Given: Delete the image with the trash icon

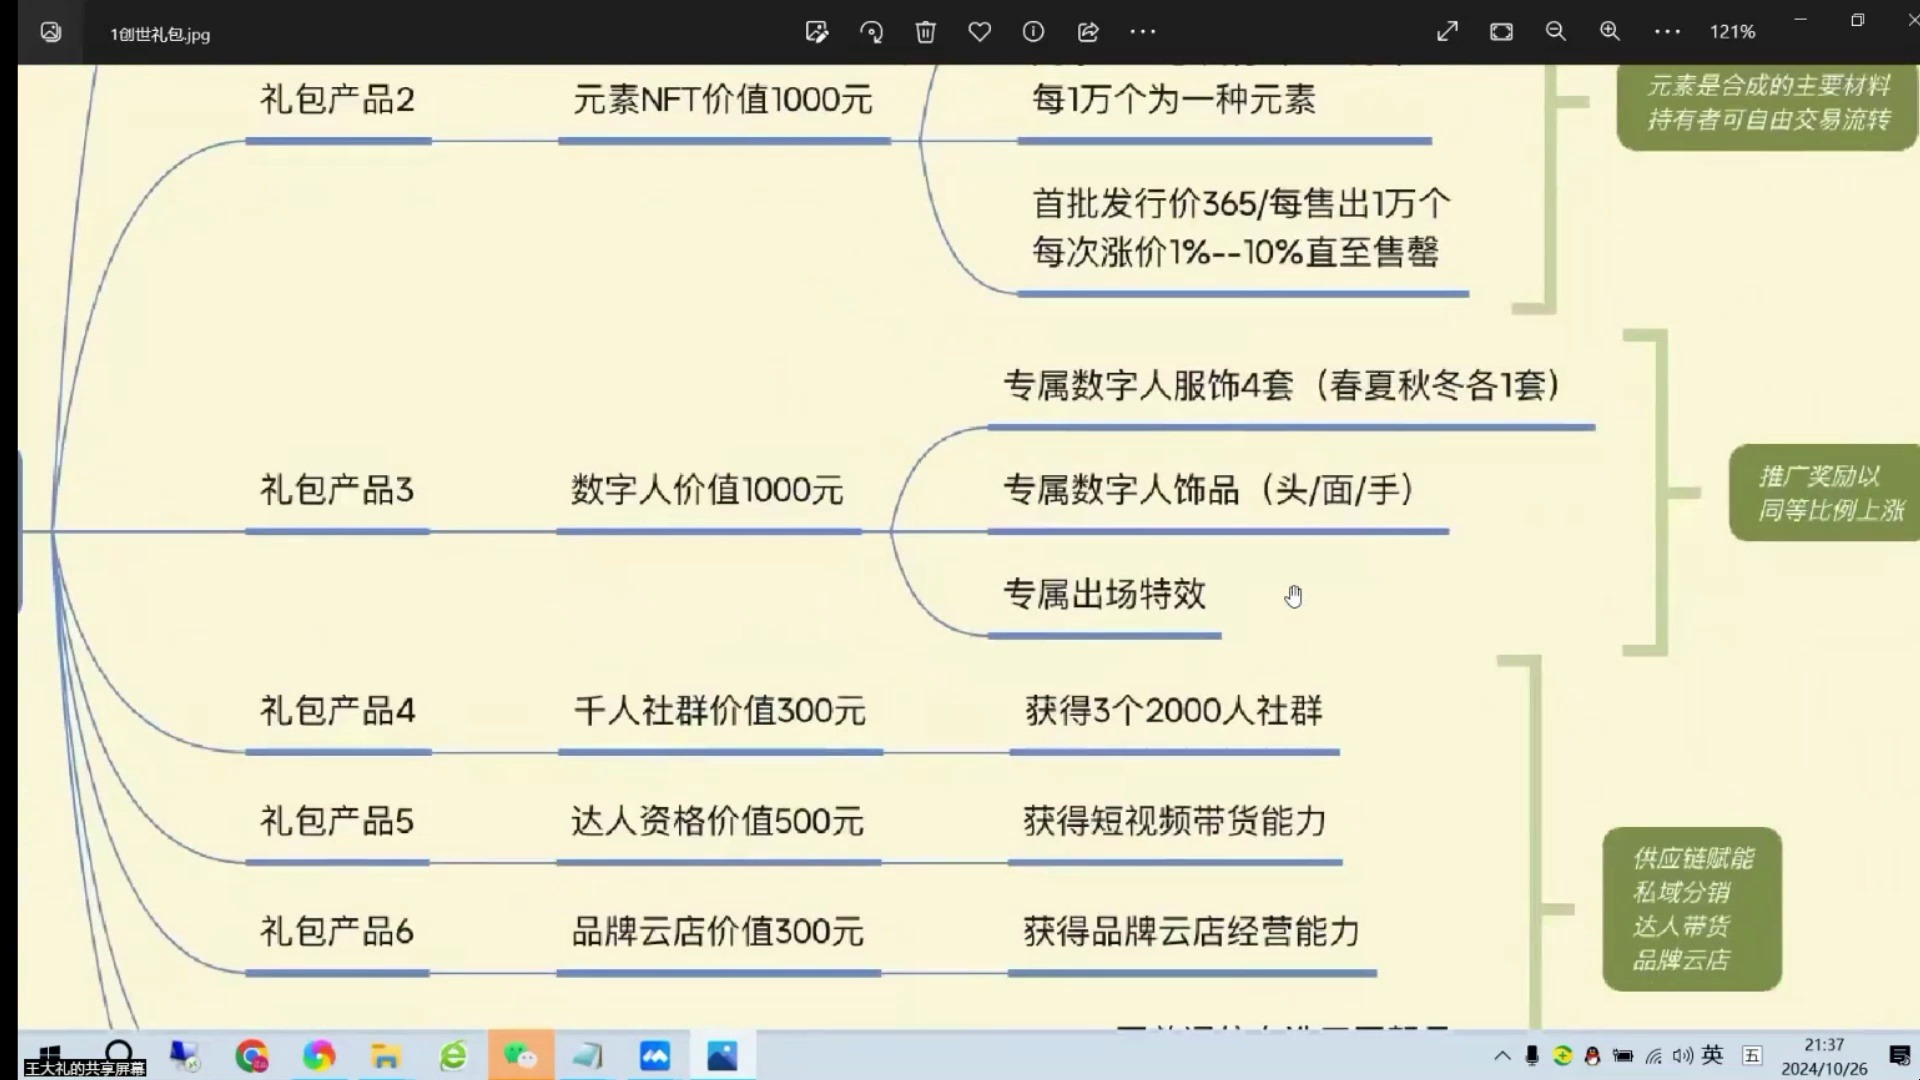Looking at the screenshot, I should tap(925, 32).
